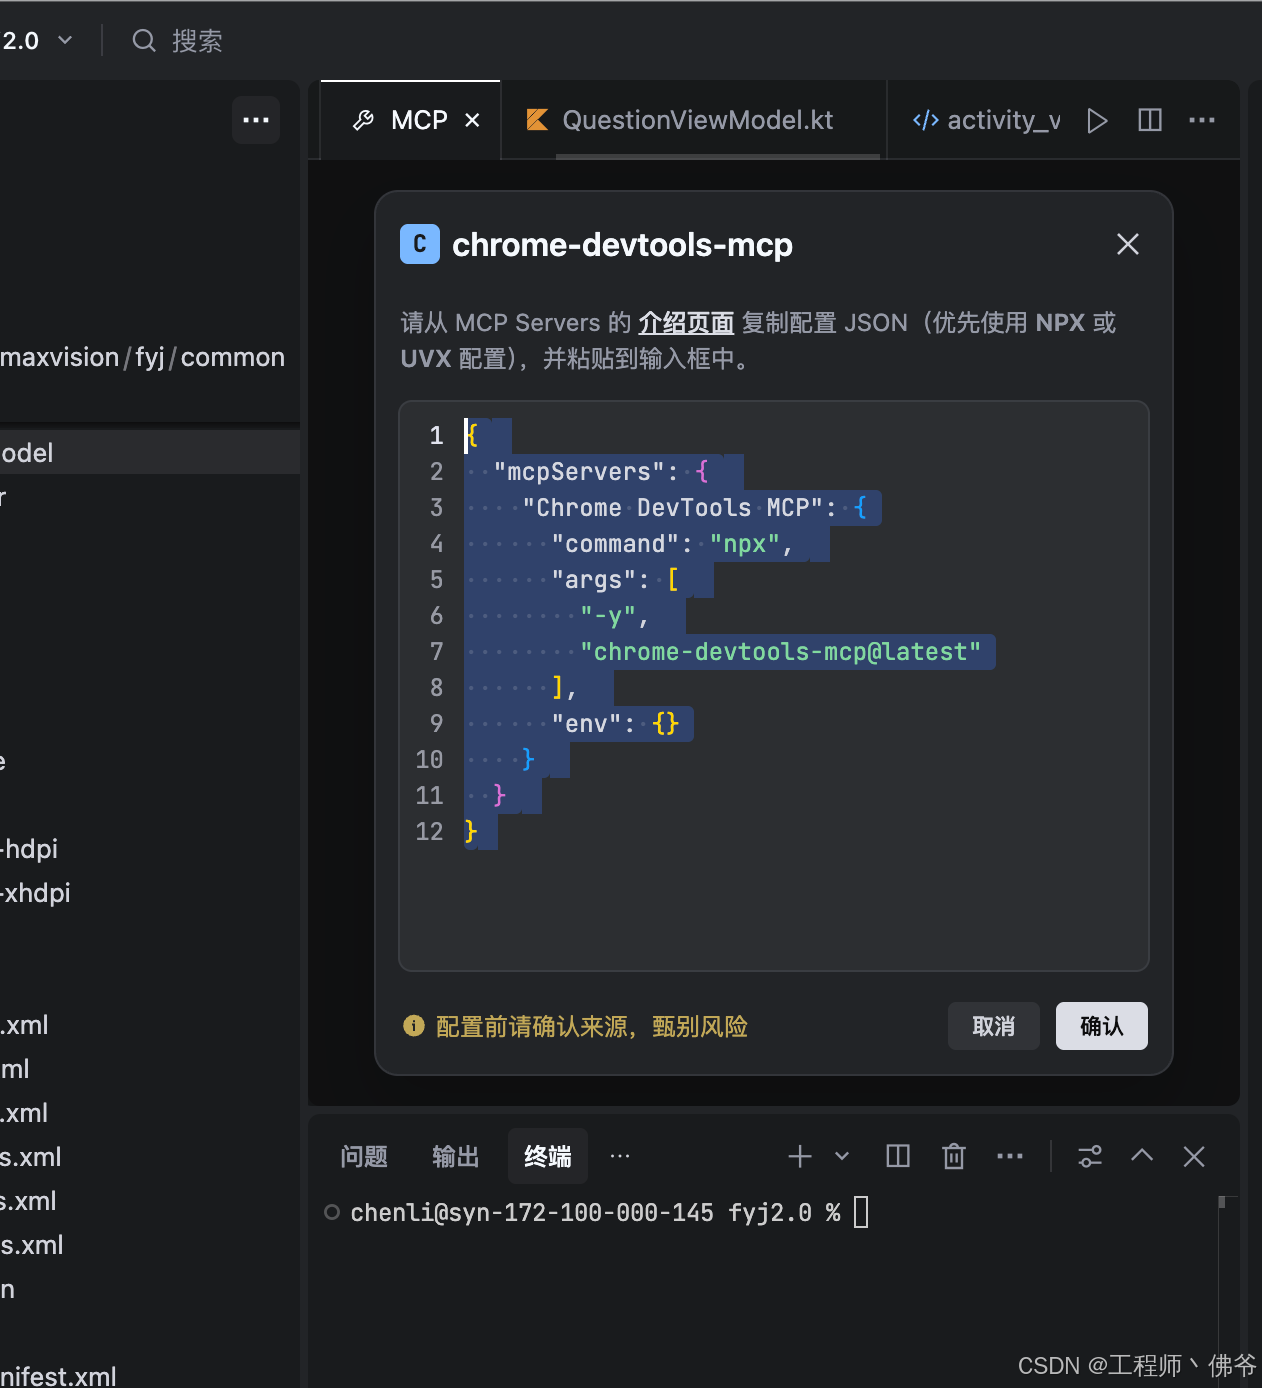Click the 搜索 search field
The image size is (1262, 1388).
click(196, 41)
